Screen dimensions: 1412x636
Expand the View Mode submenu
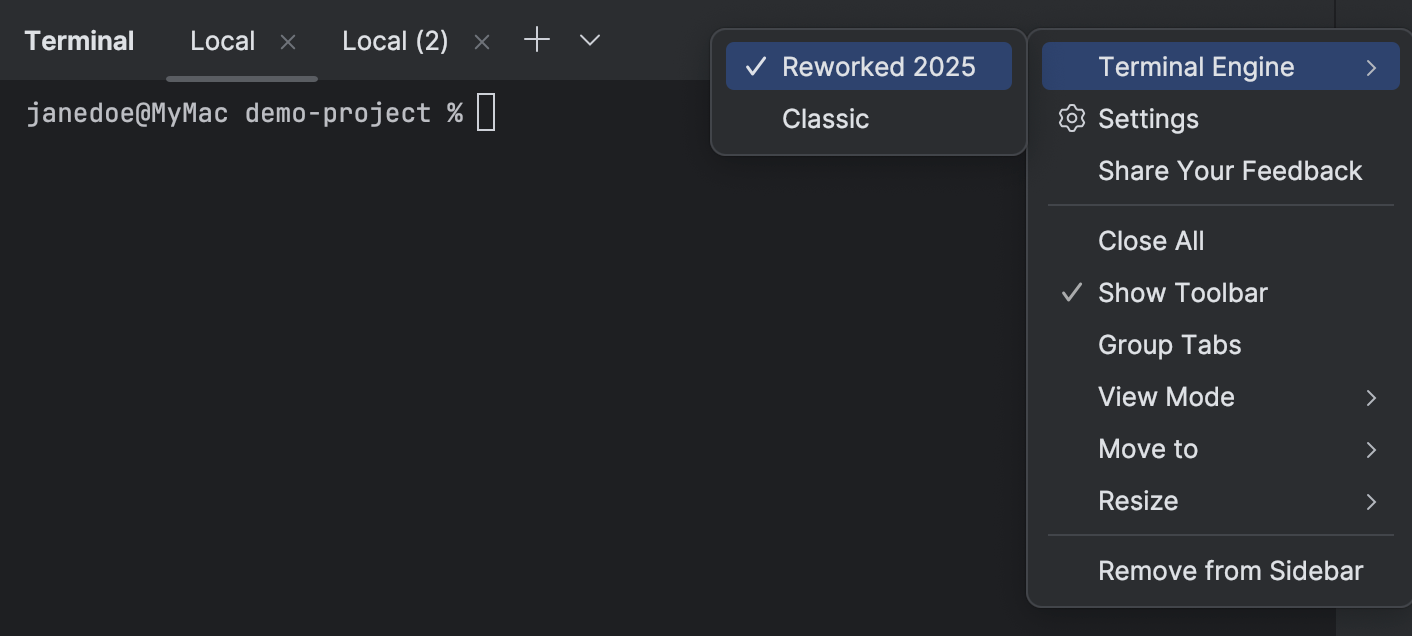(1166, 397)
